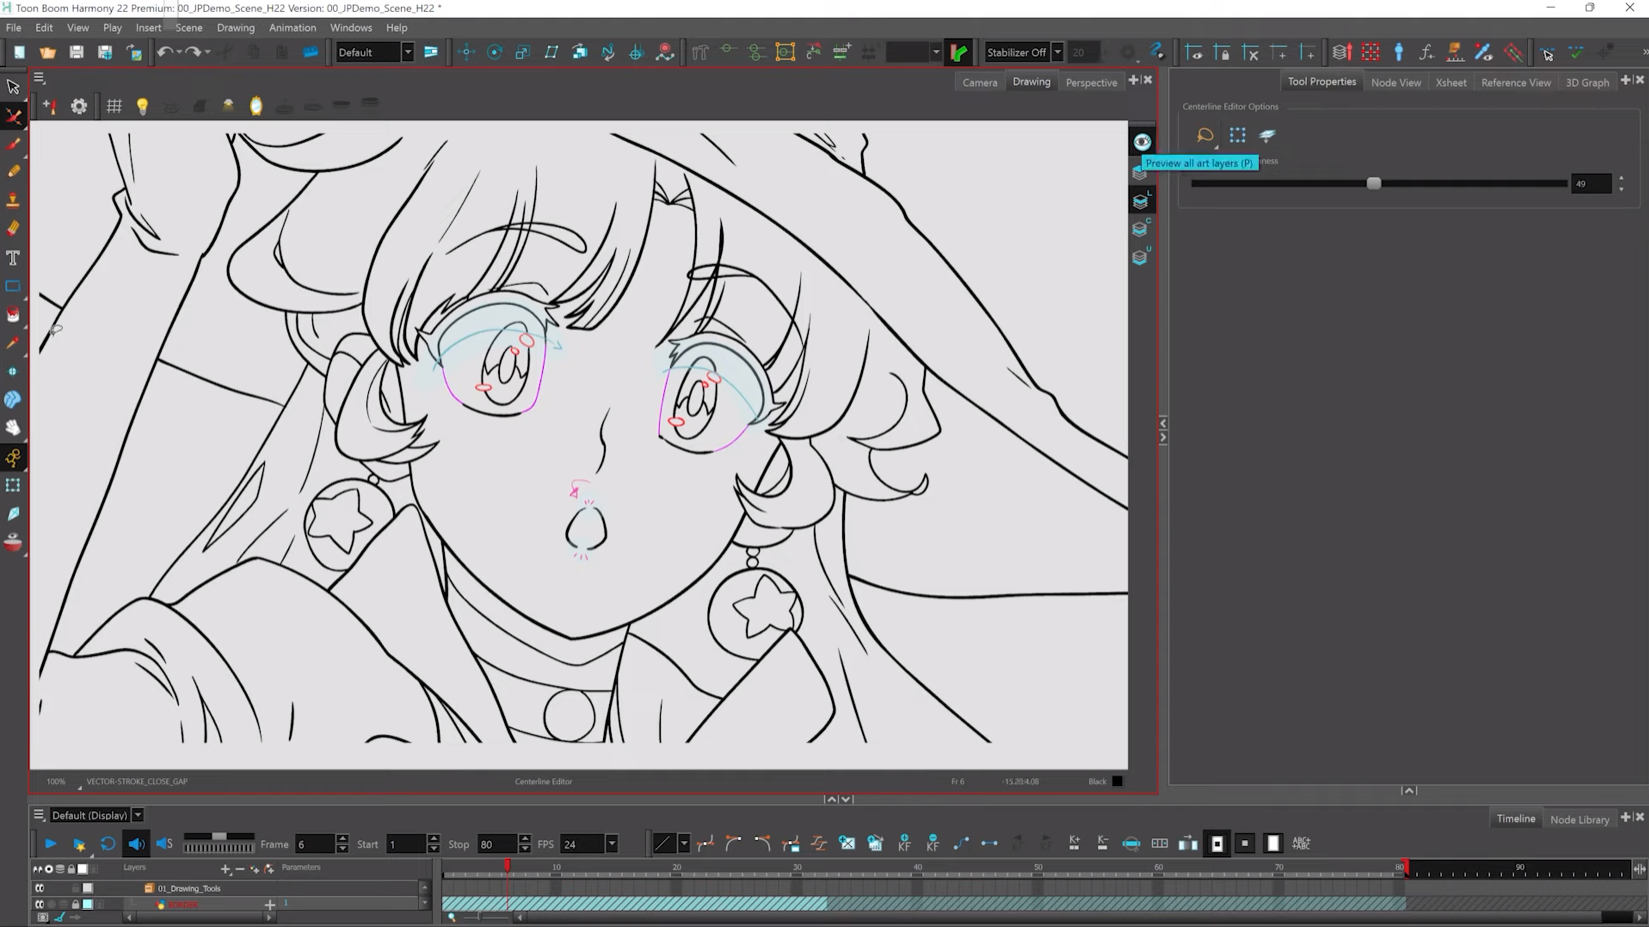The image size is (1649, 927).
Task: Click the Frame number input field
Action: coord(314,844)
